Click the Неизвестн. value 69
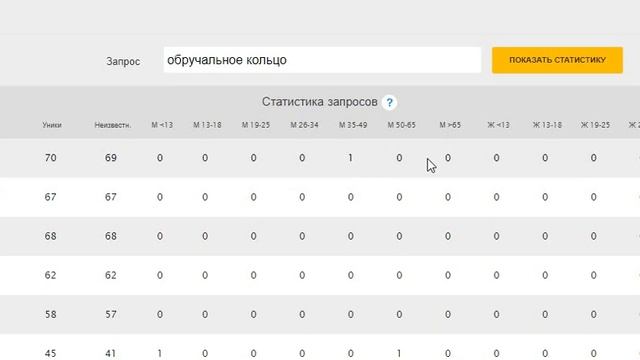The height and width of the screenshot is (360, 640). click(111, 158)
